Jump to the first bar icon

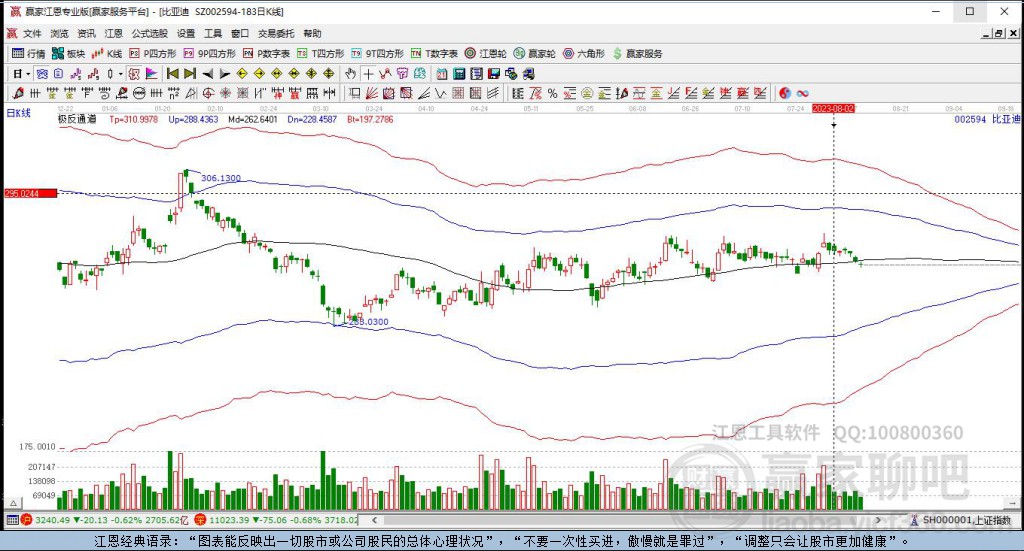172,74
